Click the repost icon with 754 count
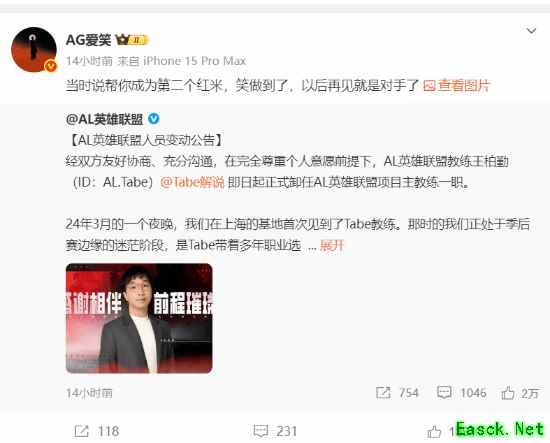The image size is (550, 443). [383, 393]
